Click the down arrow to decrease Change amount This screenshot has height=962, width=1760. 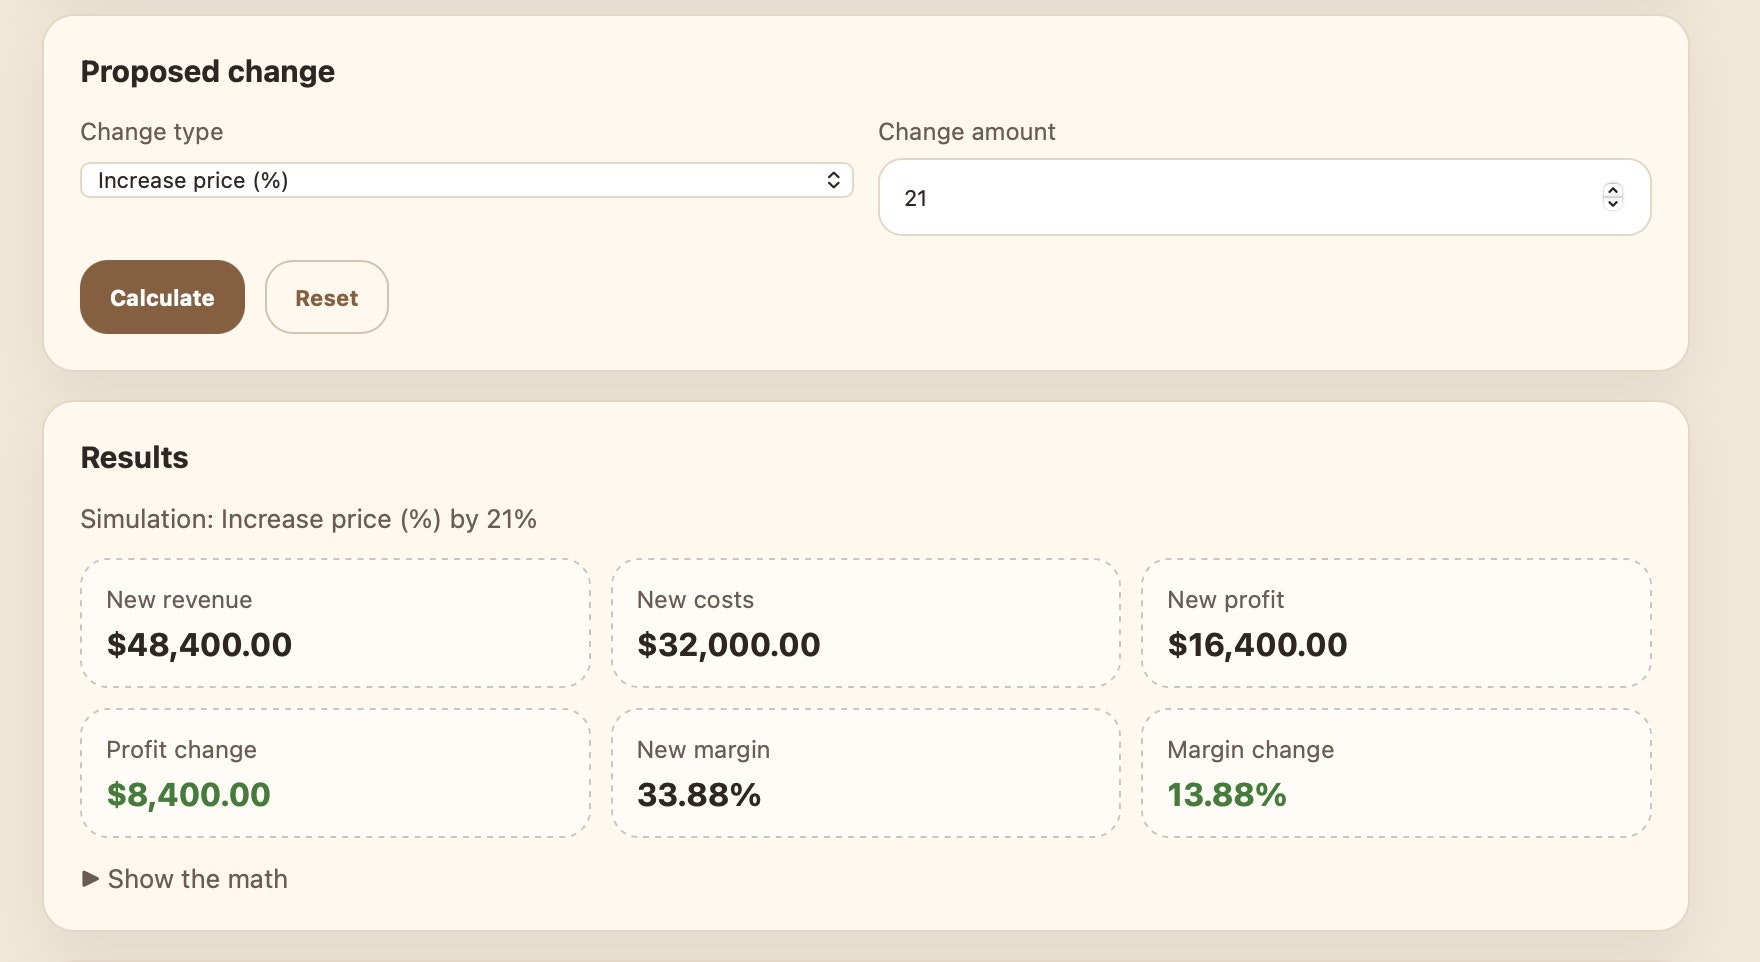[1612, 204]
